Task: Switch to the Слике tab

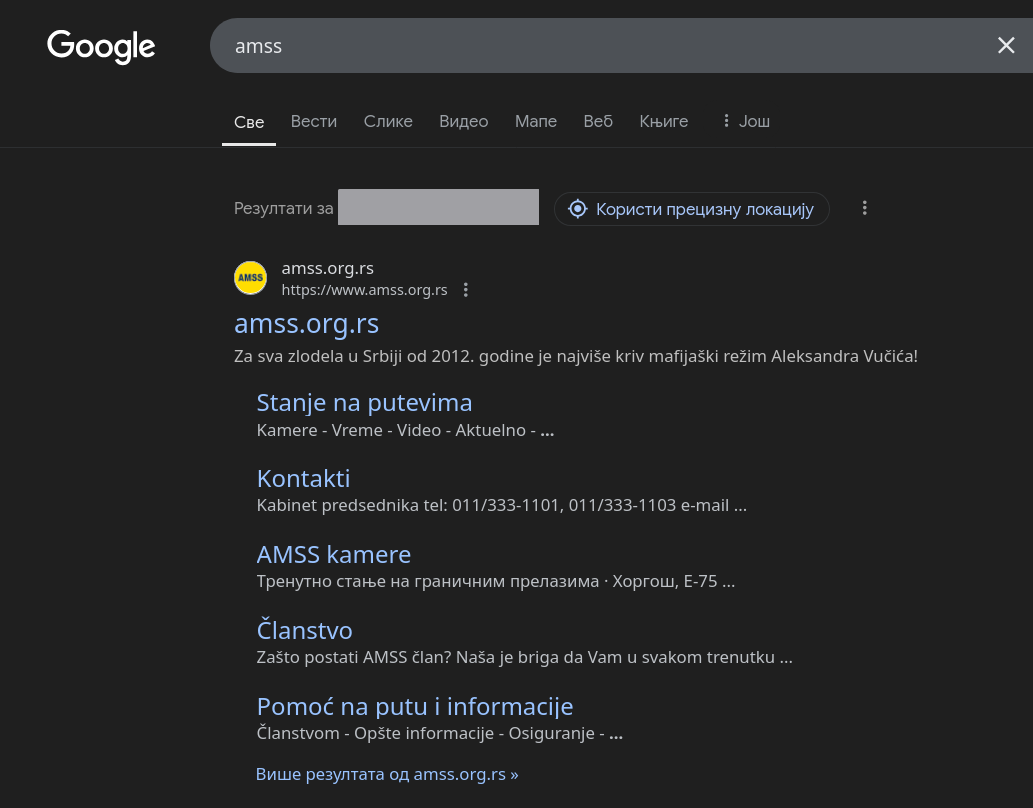Action: point(388,121)
